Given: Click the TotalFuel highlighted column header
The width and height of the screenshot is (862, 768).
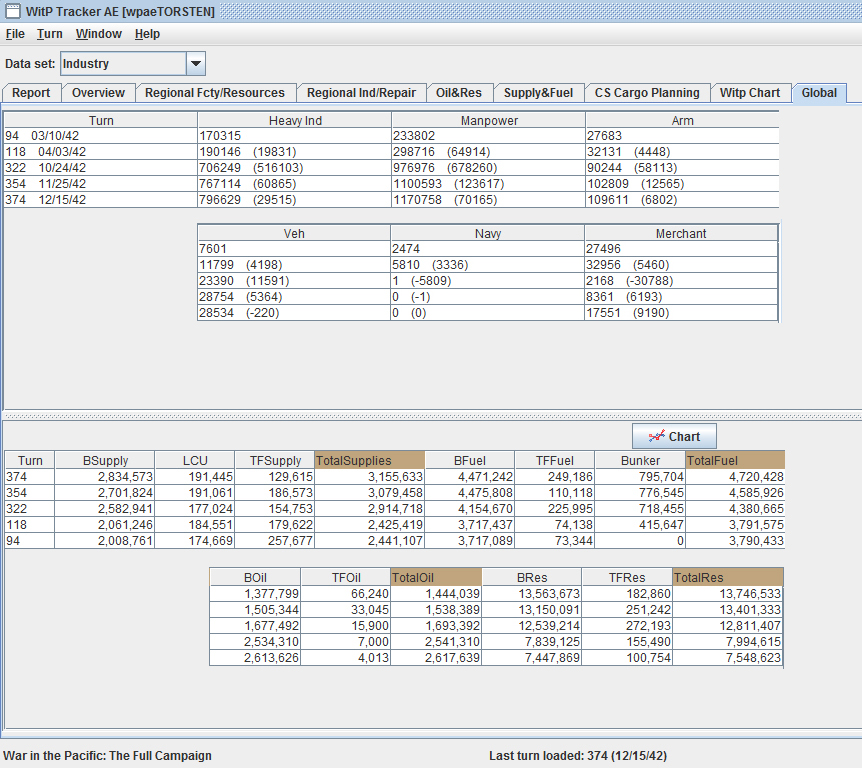Looking at the screenshot, I should tap(735, 461).
